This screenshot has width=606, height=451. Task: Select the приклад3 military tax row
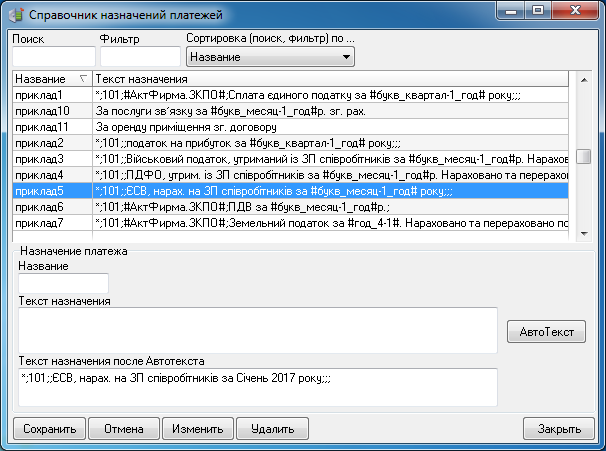coord(300,159)
